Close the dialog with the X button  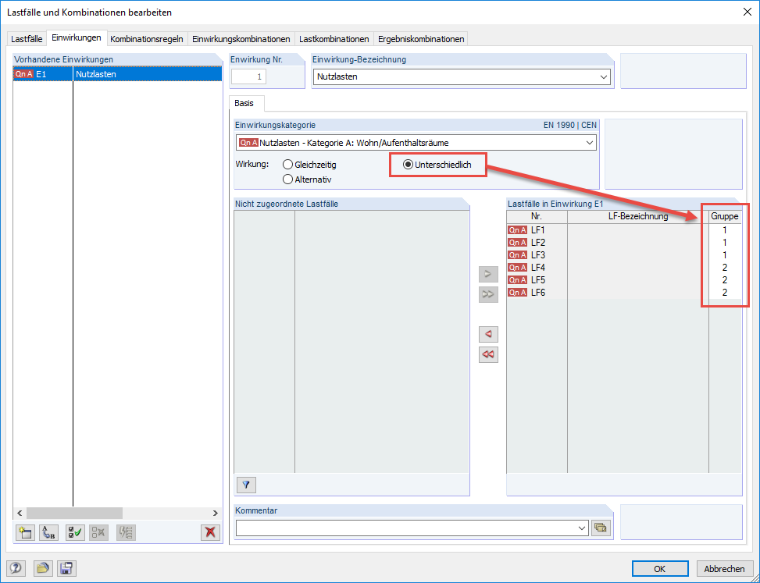click(x=747, y=12)
